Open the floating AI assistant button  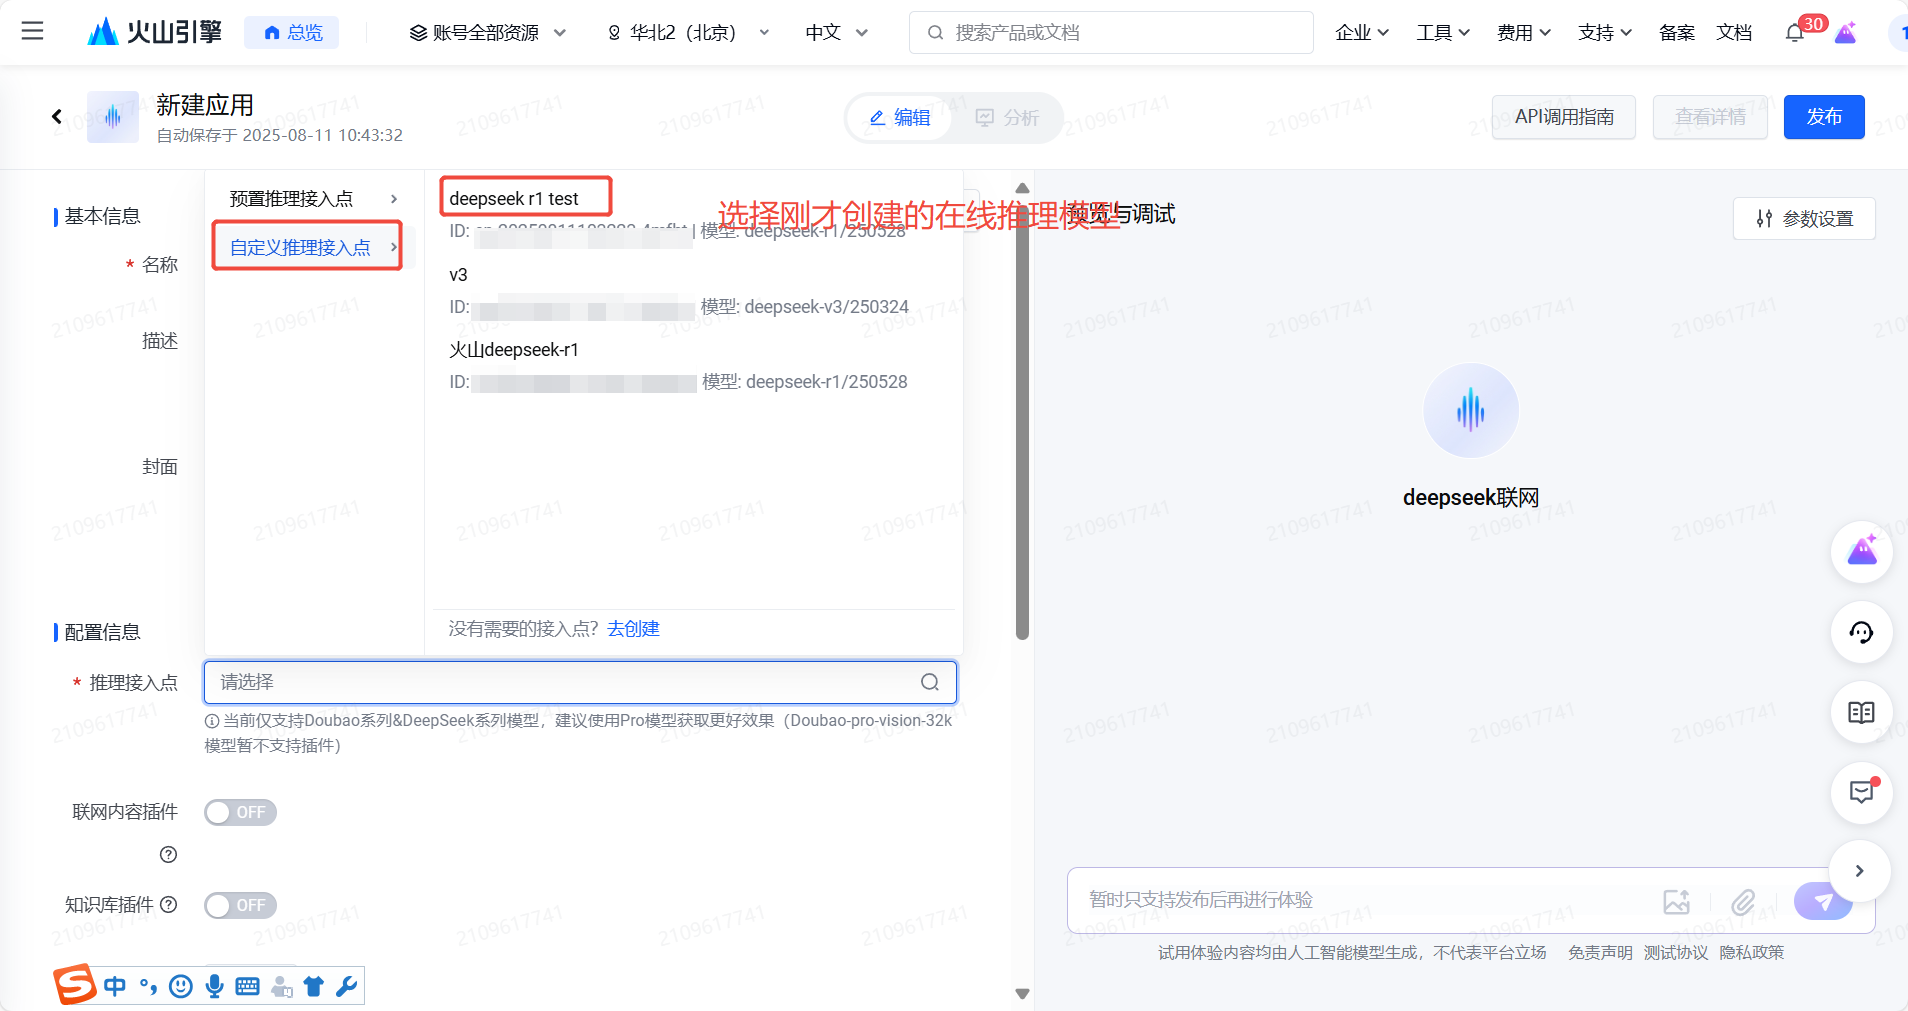click(x=1861, y=551)
